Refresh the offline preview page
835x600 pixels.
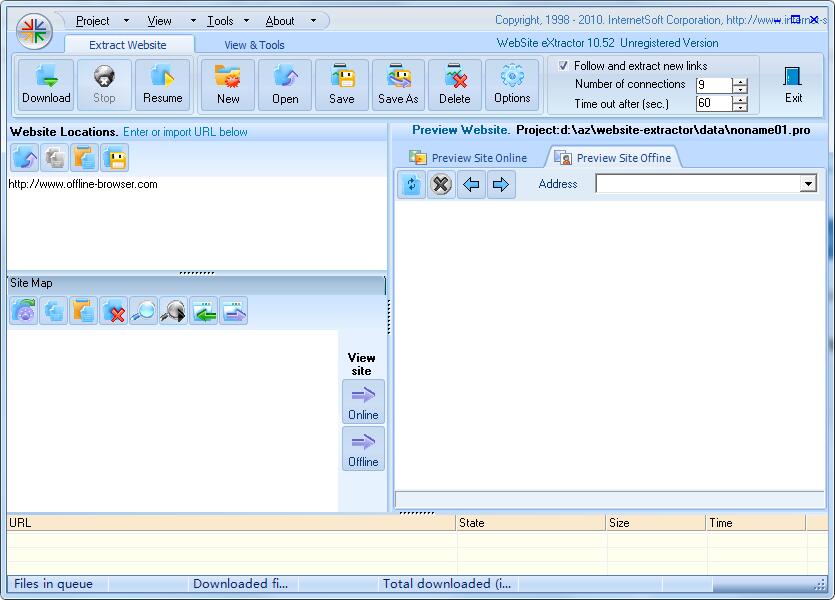(x=411, y=184)
